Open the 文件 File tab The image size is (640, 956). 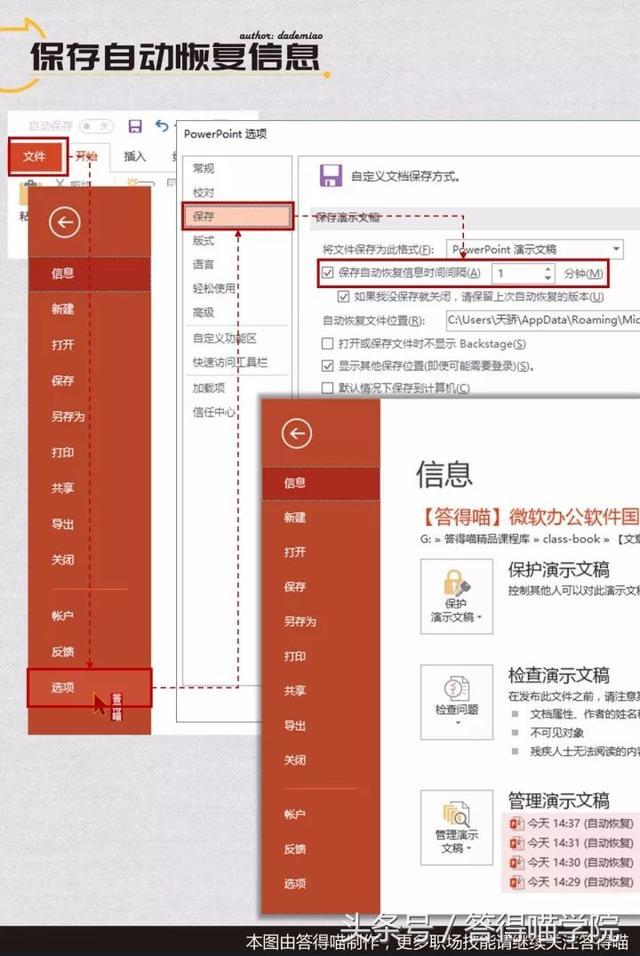[x=35, y=157]
